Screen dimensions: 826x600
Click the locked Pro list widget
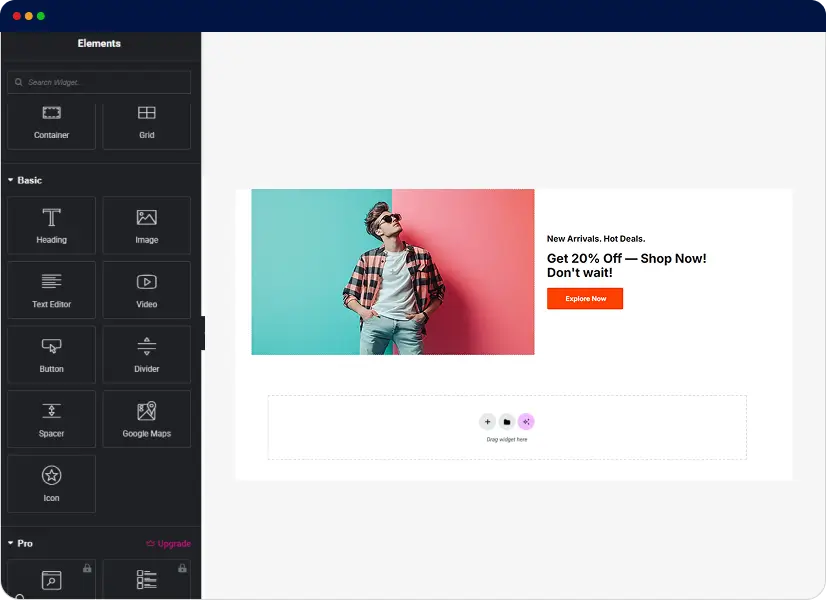(146, 579)
